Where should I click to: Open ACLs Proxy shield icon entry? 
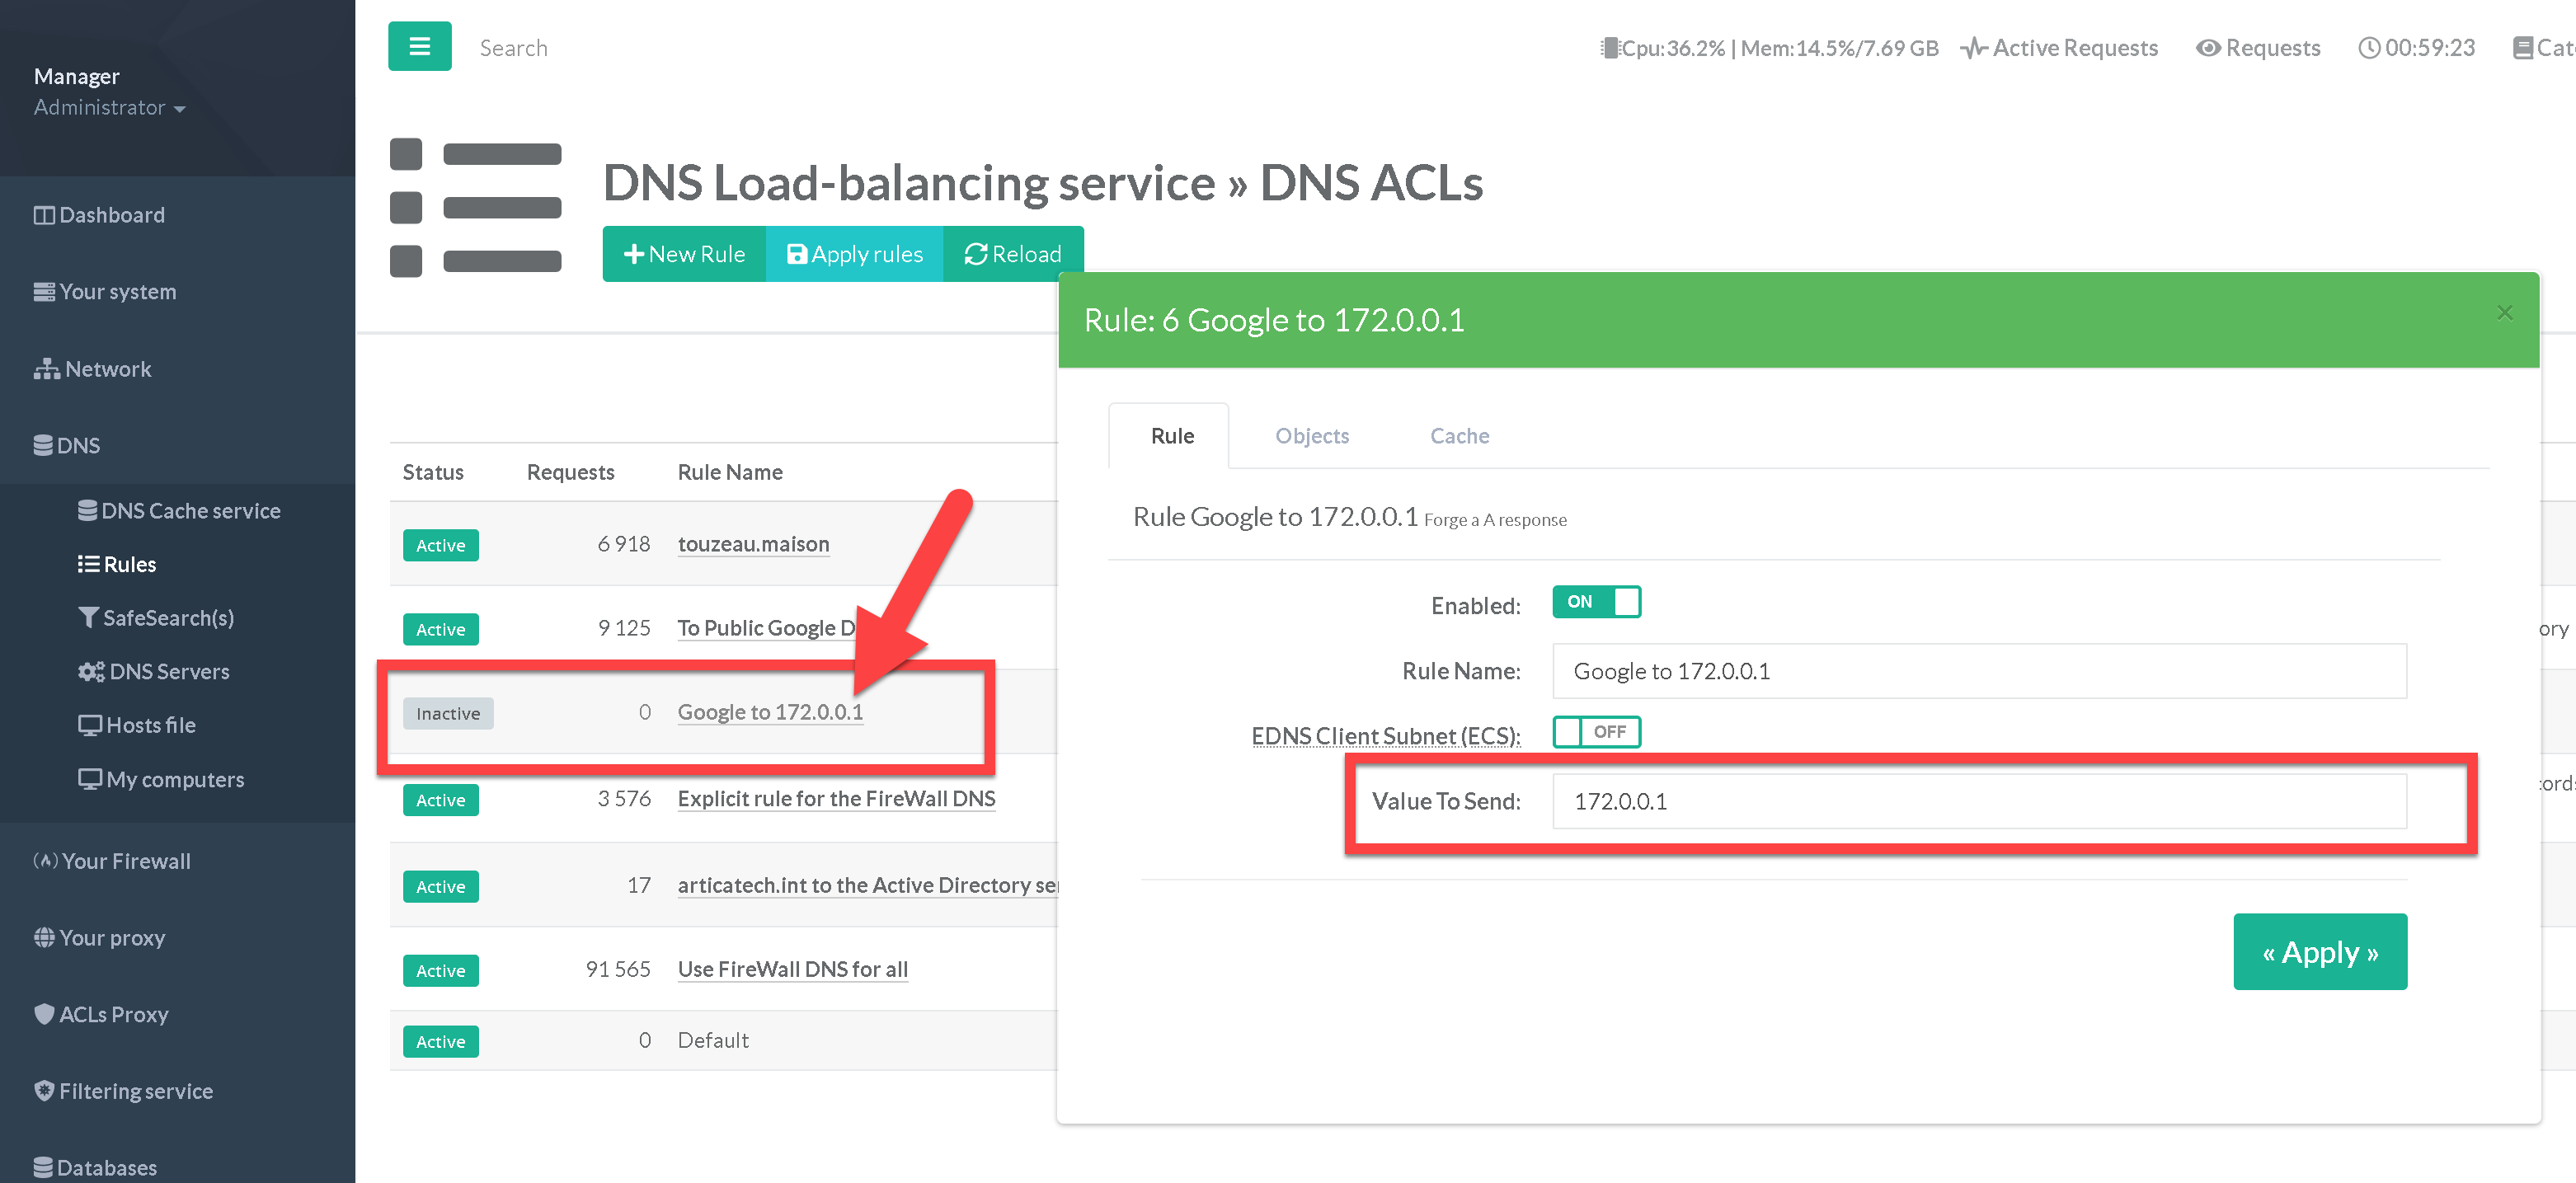pyautogui.click(x=44, y=1014)
